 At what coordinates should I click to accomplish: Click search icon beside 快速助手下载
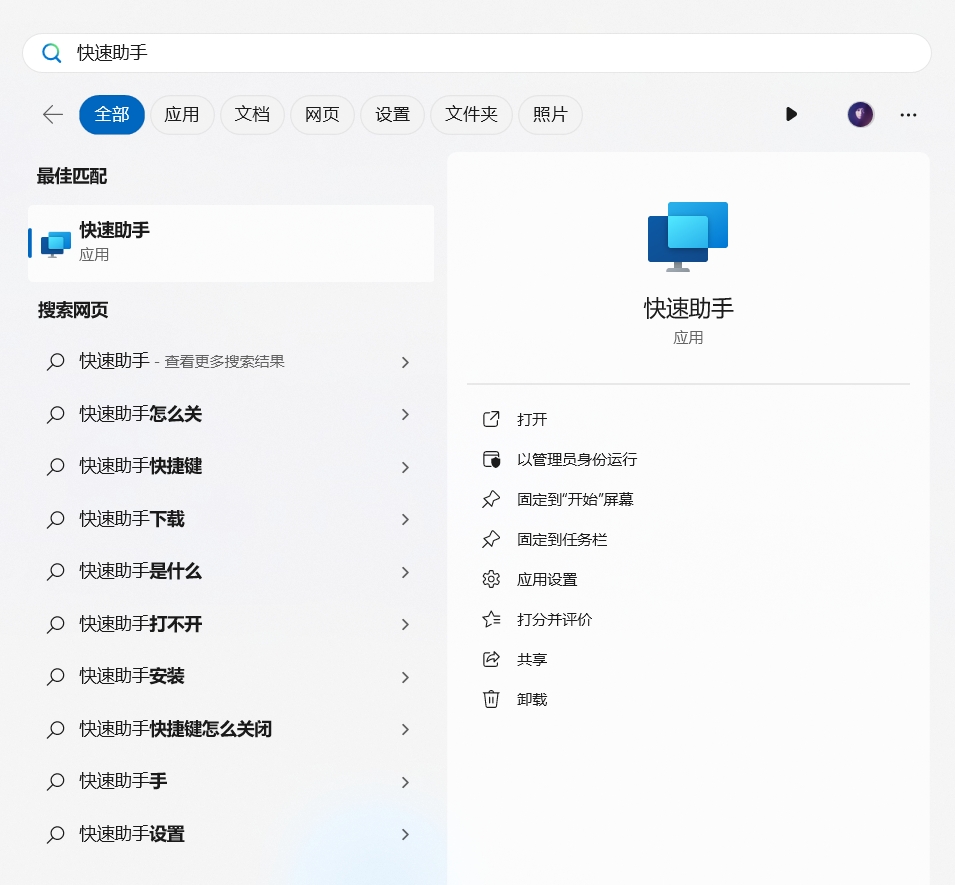point(55,520)
